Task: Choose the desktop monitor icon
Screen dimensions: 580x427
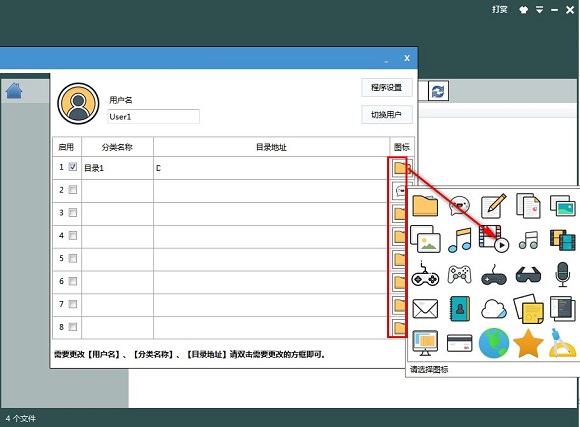Action: coord(425,343)
